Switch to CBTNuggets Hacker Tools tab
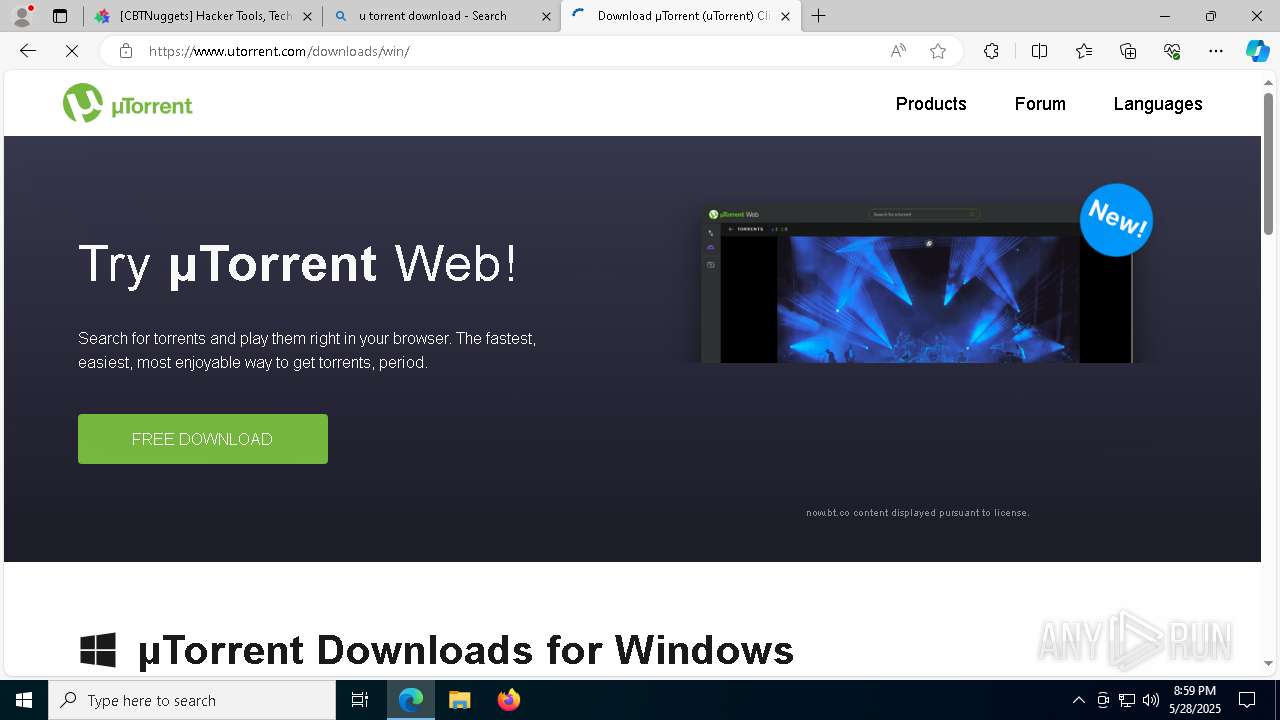1280x720 pixels. [202, 16]
